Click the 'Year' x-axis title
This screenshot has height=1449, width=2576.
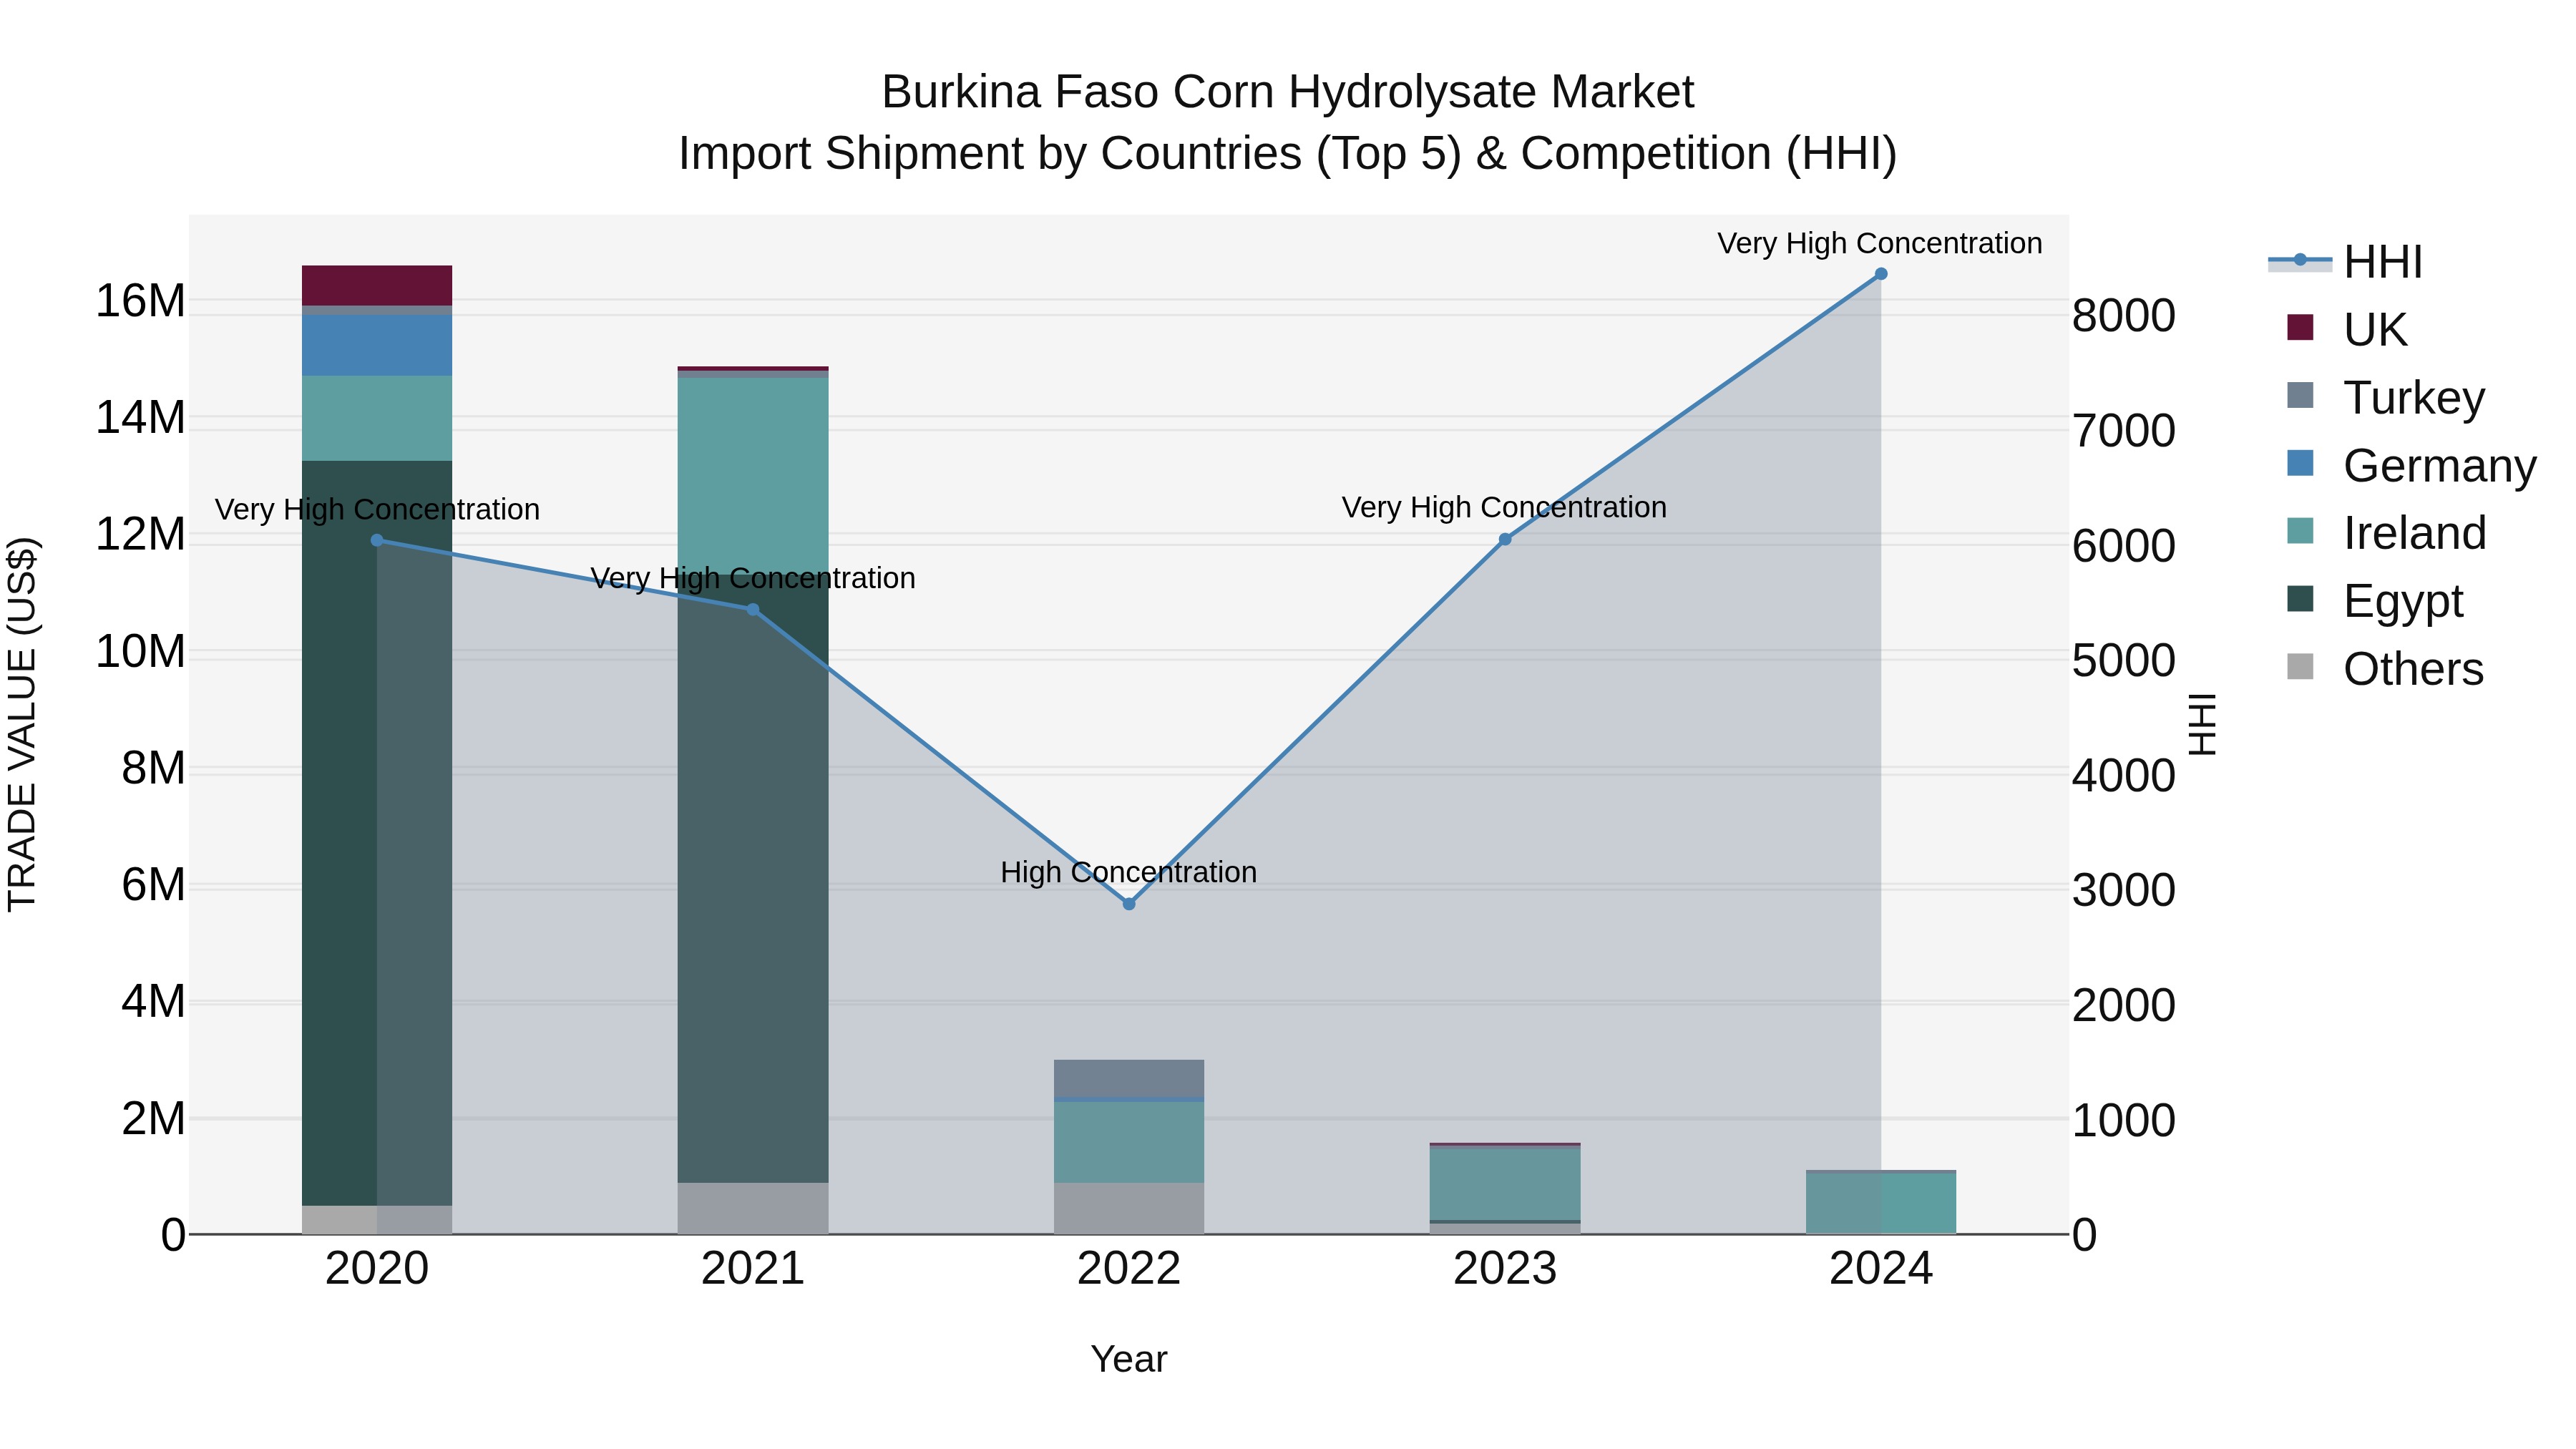(1129, 1359)
